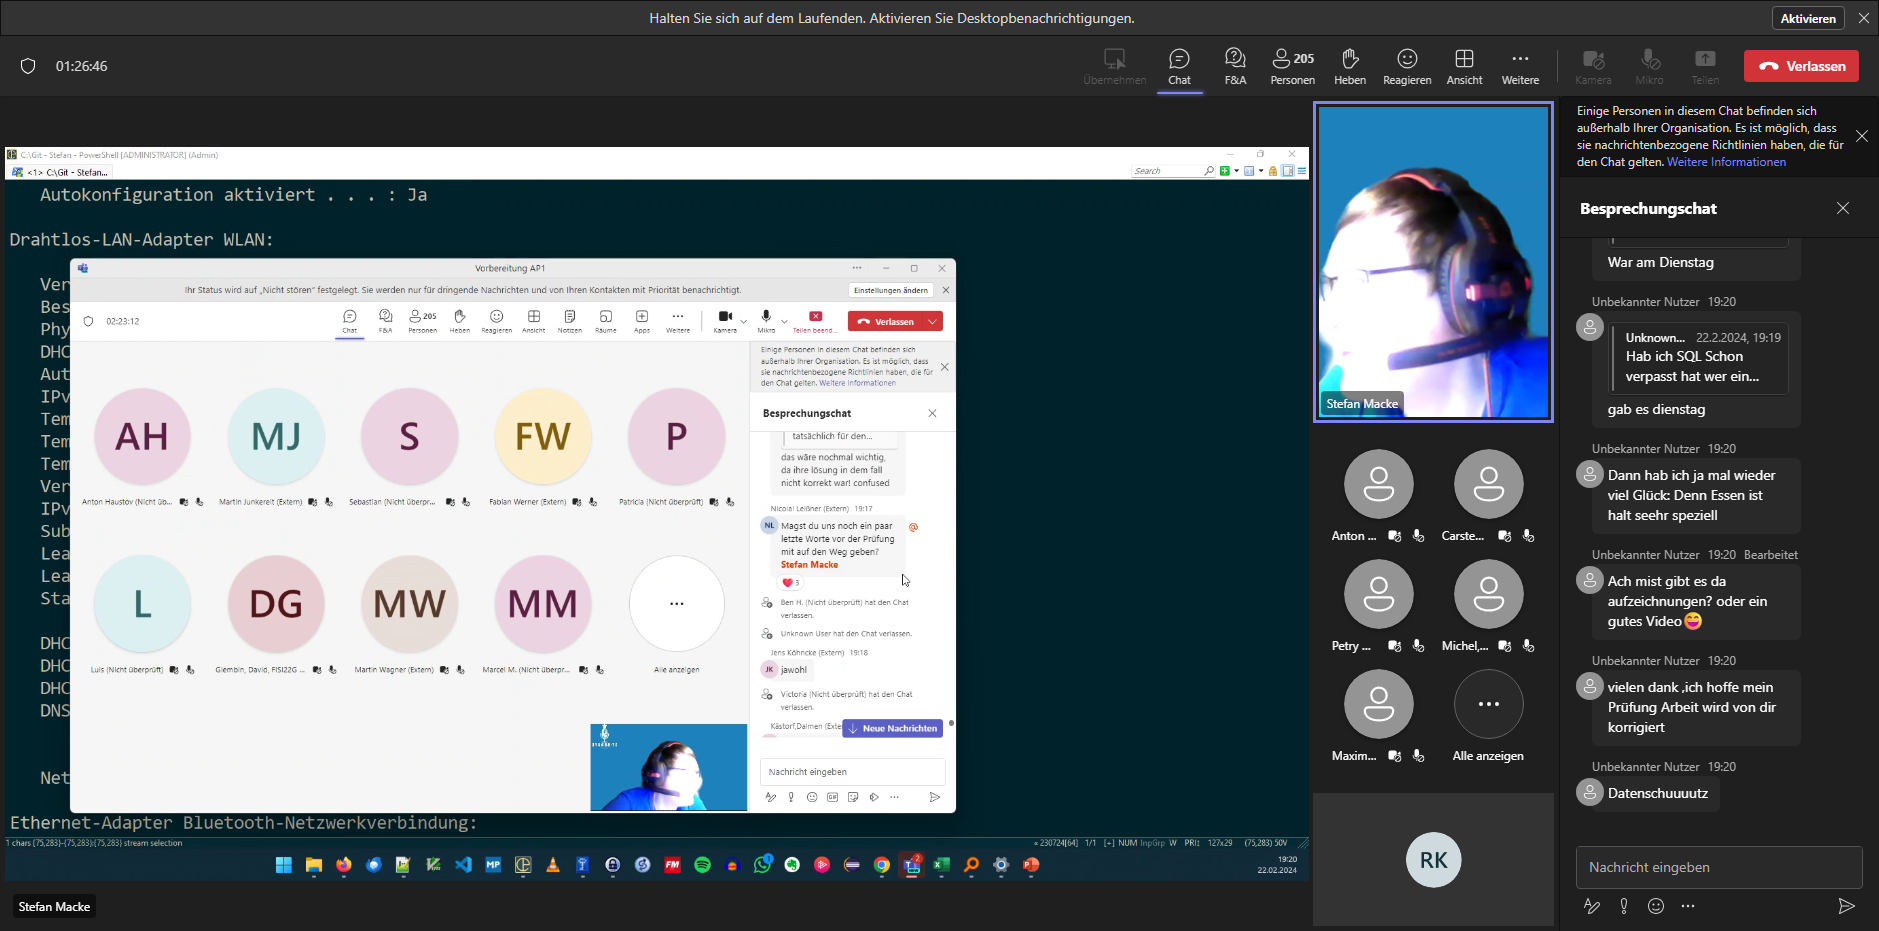This screenshot has height=931, width=1879.
Task: Open emoji picker below message box
Action: pos(1656,906)
